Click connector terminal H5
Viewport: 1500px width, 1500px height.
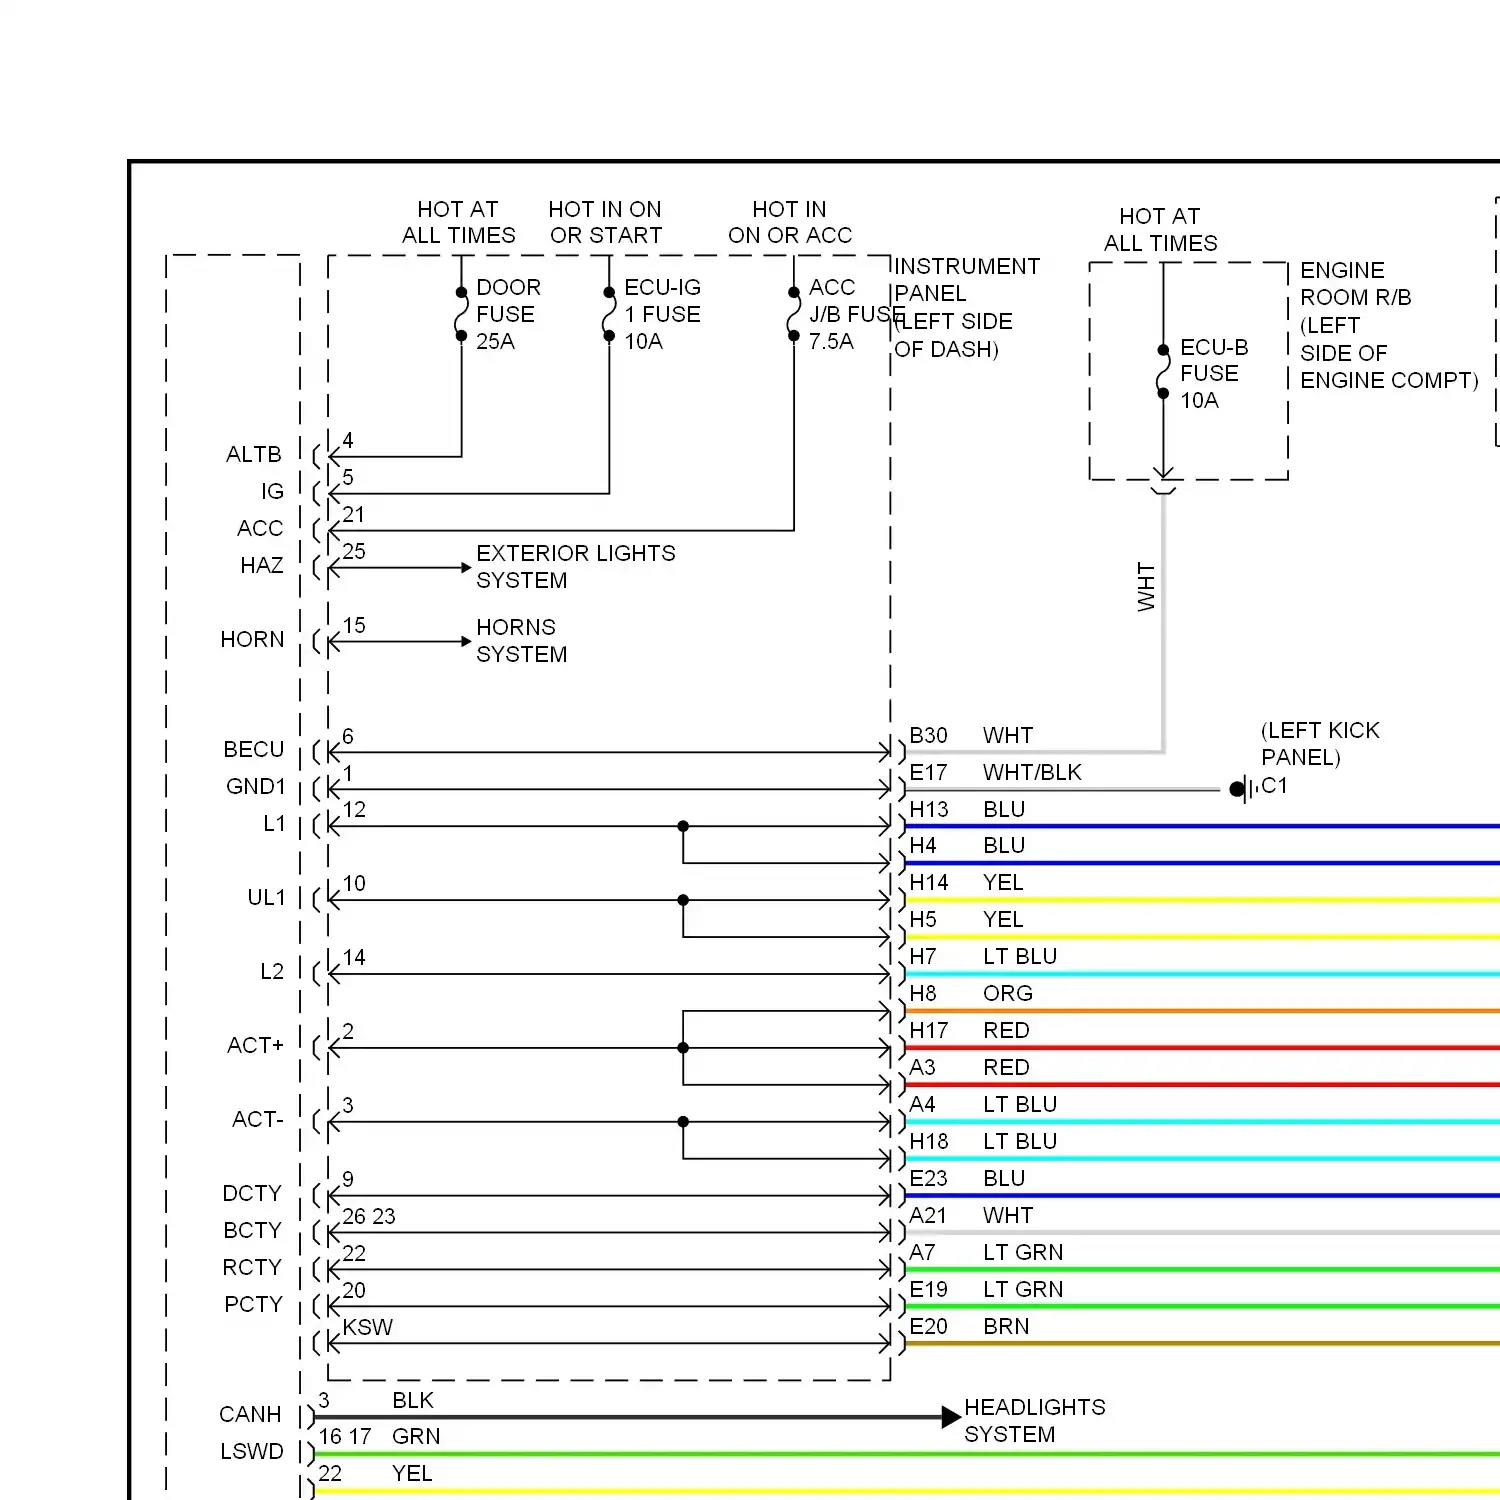(923, 919)
